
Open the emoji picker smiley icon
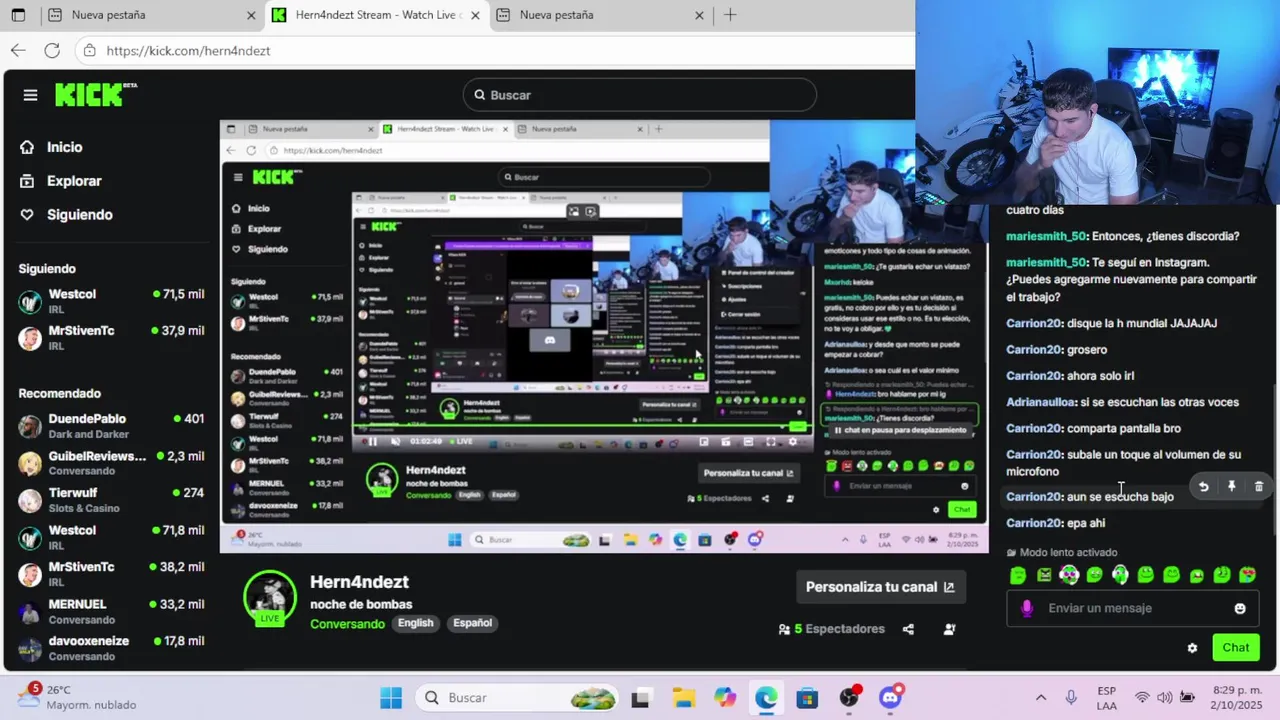click(1240, 608)
